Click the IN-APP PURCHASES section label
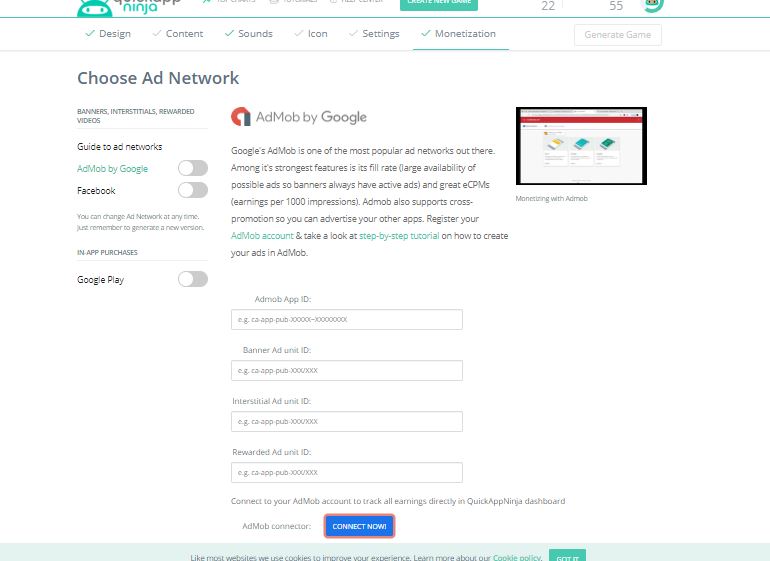This screenshot has height=561, width=770. click(107, 252)
